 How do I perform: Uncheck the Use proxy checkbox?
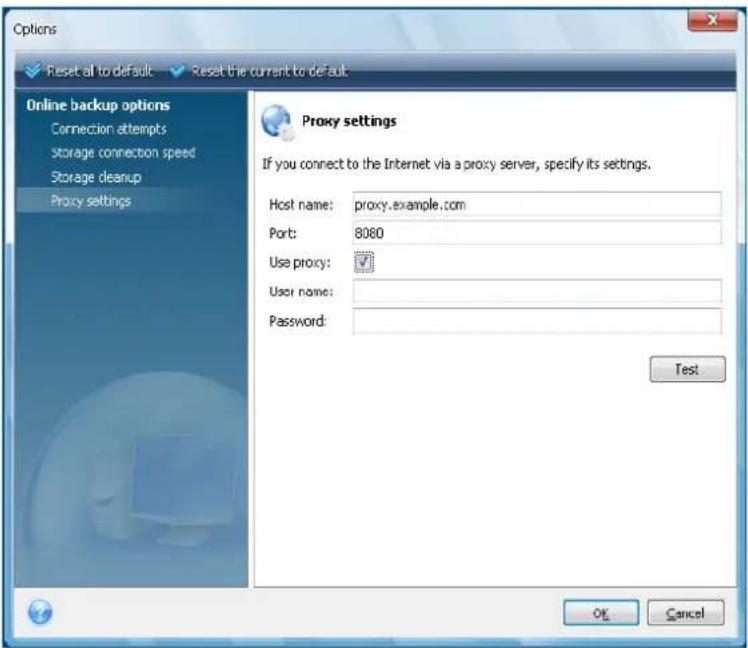(x=364, y=261)
